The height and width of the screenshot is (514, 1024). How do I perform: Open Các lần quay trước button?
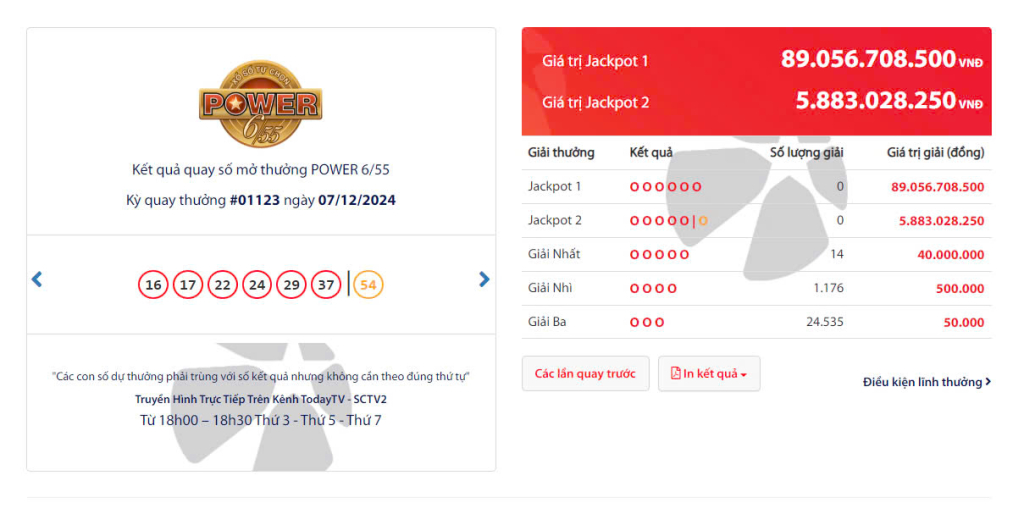(585, 374)
